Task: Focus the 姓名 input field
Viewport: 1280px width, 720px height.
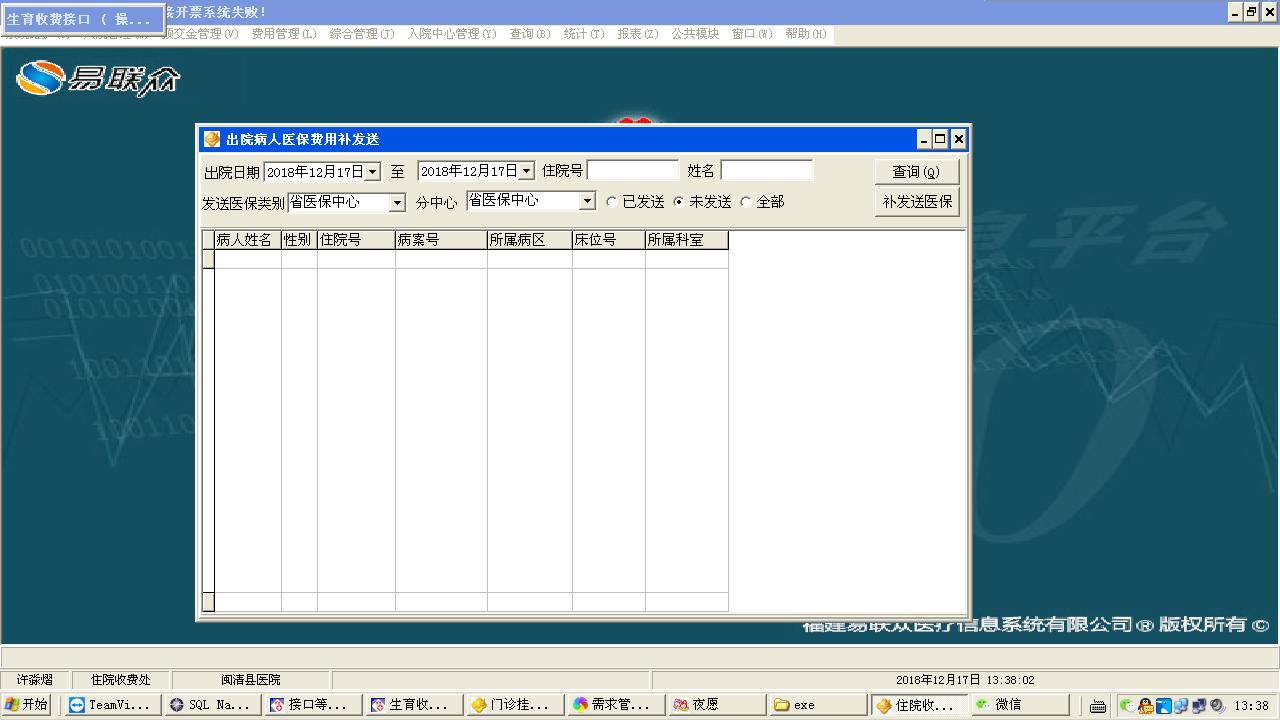Action: [767, 171]
